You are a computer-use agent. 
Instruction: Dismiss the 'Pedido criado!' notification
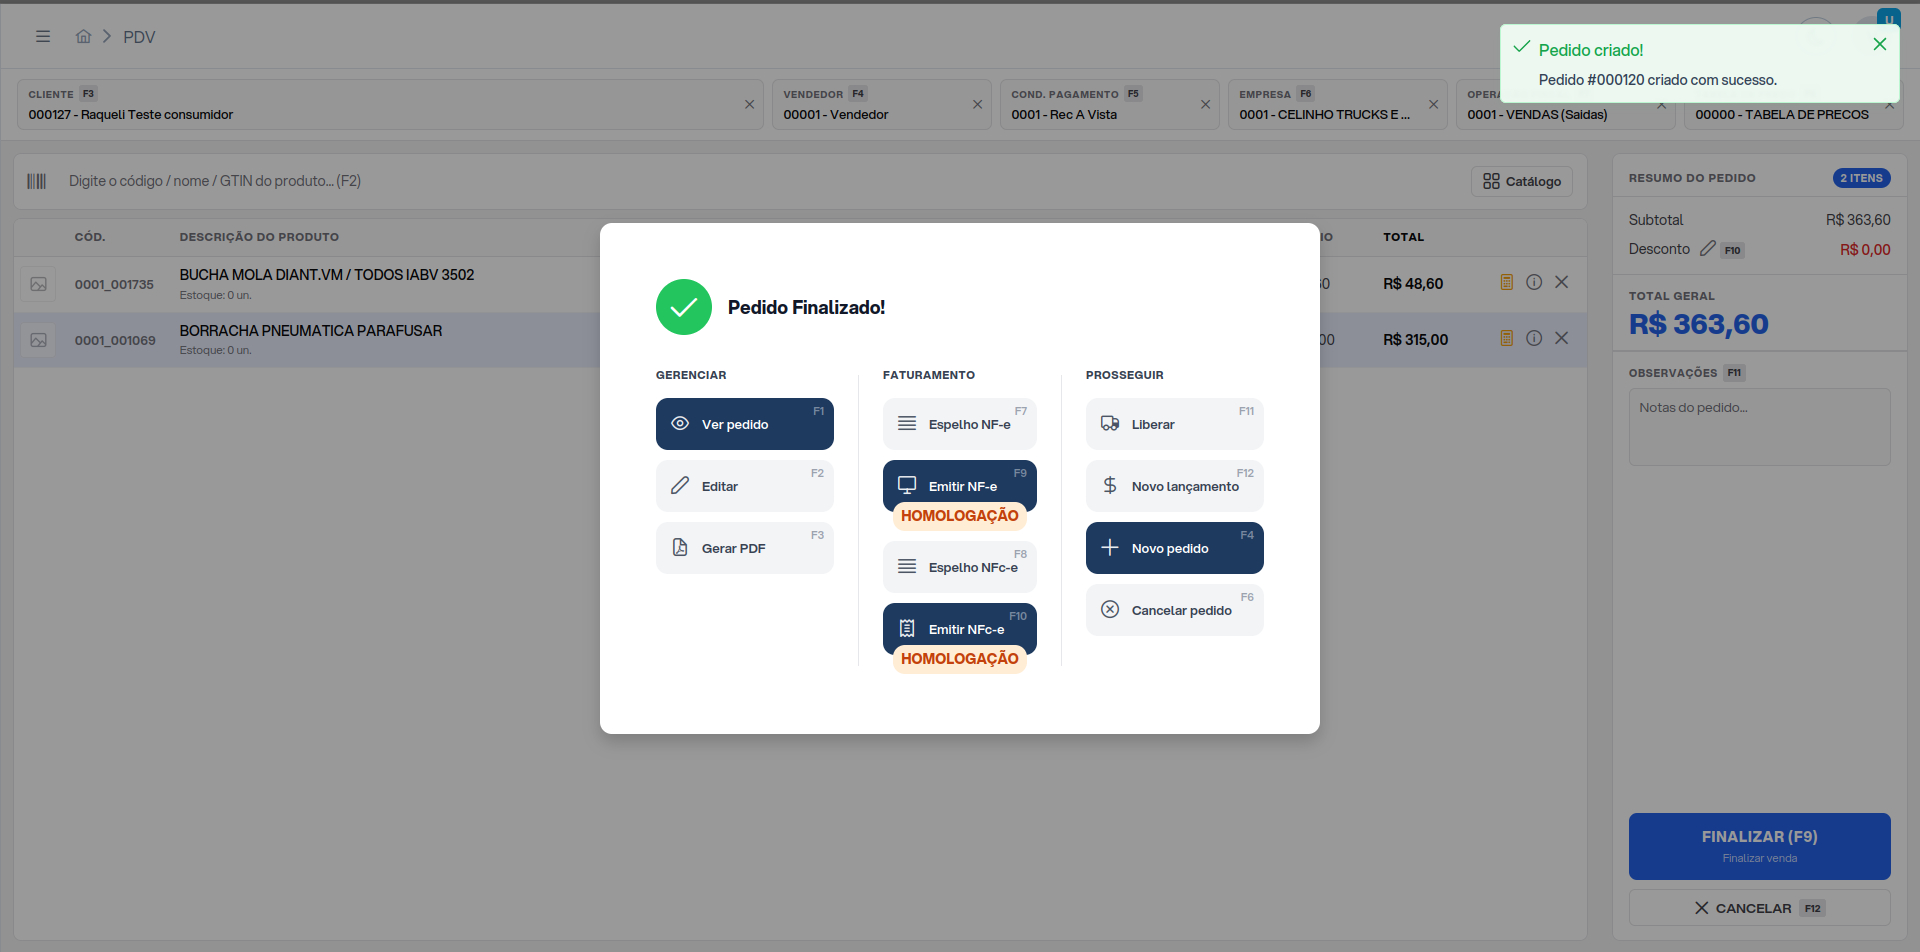[1880, 44]
